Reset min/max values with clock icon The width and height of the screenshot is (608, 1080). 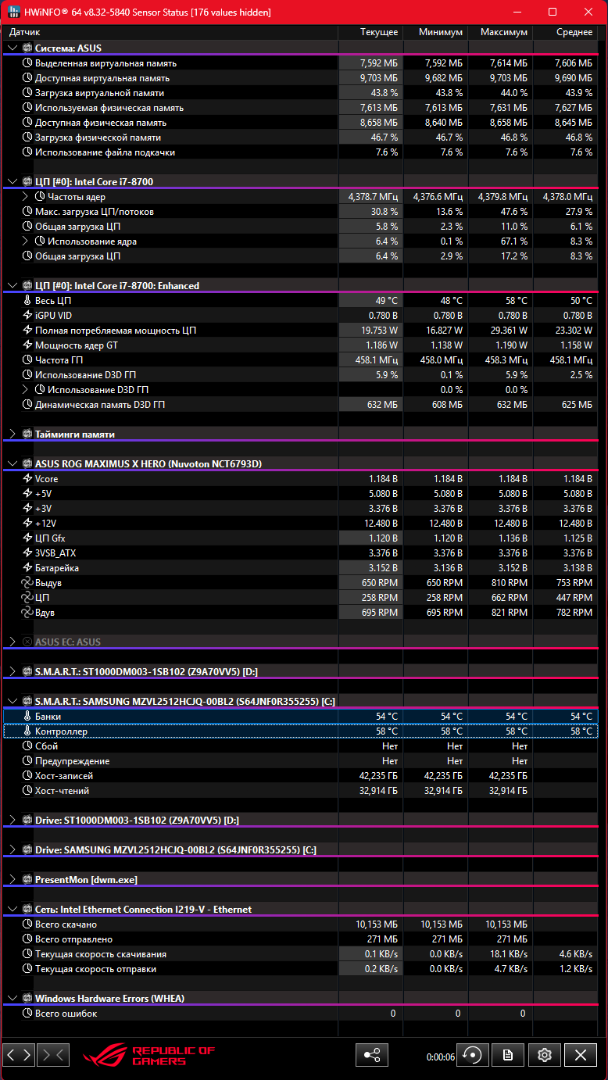[x=474, y=1054]
